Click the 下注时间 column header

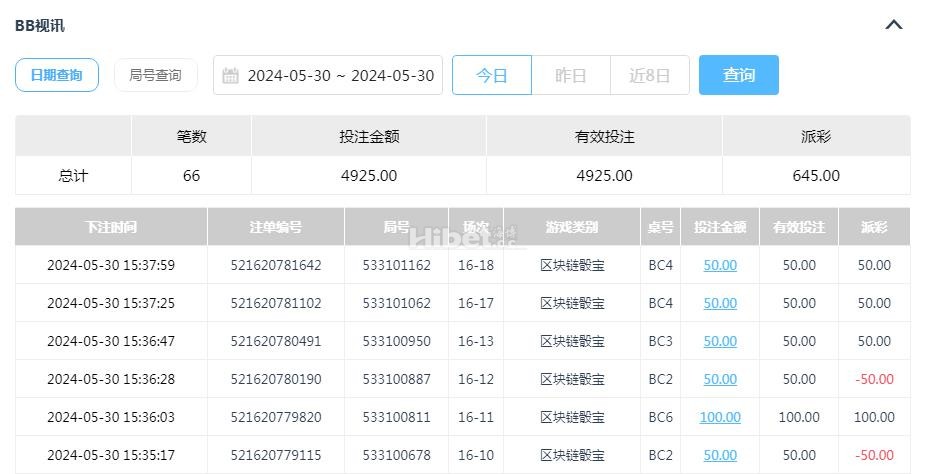[111, 227]
